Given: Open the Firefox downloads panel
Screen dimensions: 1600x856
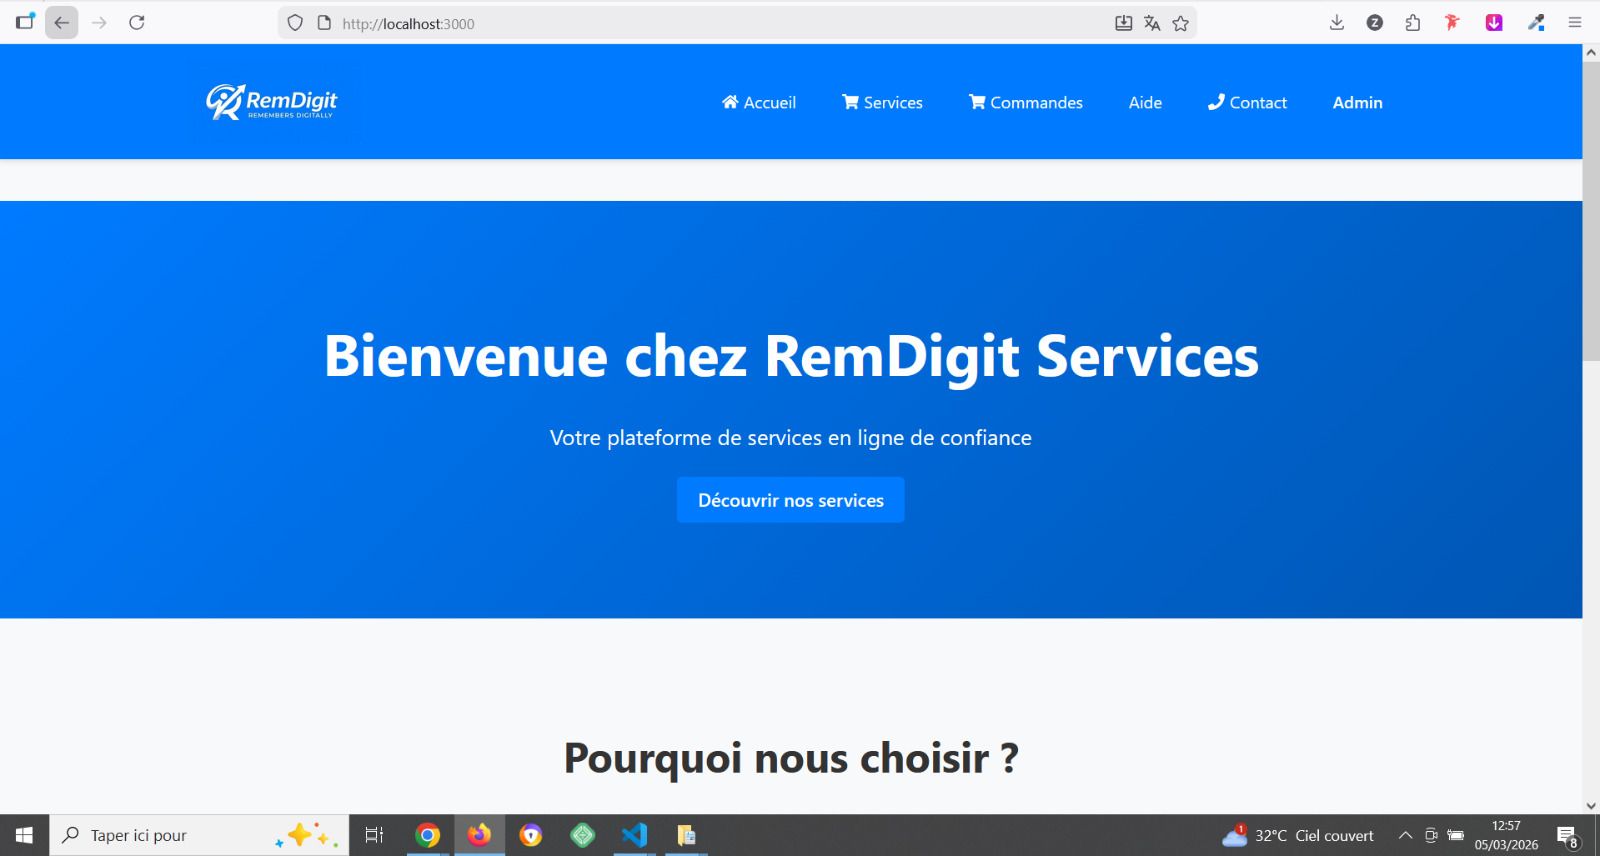Looking at the screenshot, I should point(1337,23).
